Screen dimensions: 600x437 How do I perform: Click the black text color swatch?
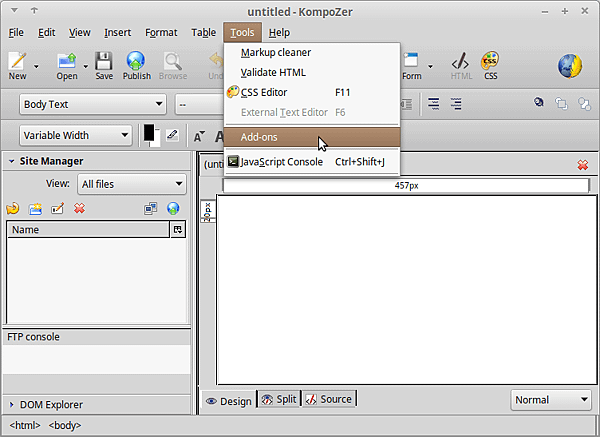149,133
